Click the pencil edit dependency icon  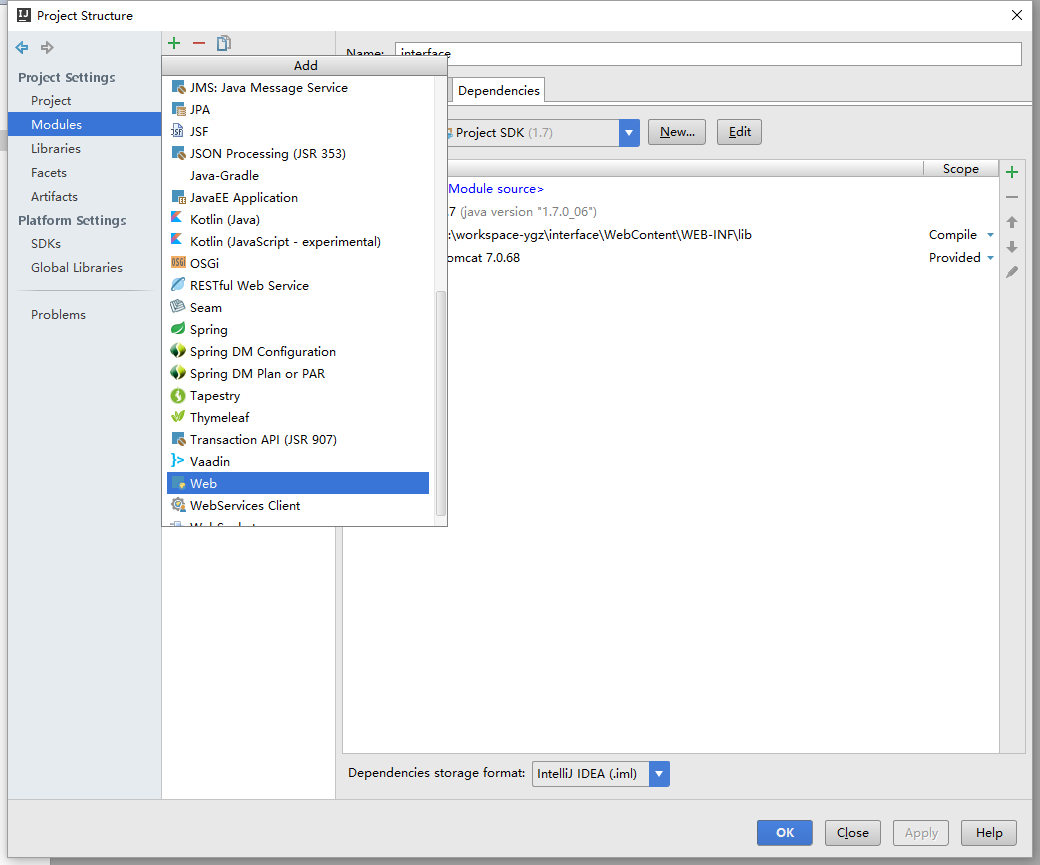(x=1011, y=272)
